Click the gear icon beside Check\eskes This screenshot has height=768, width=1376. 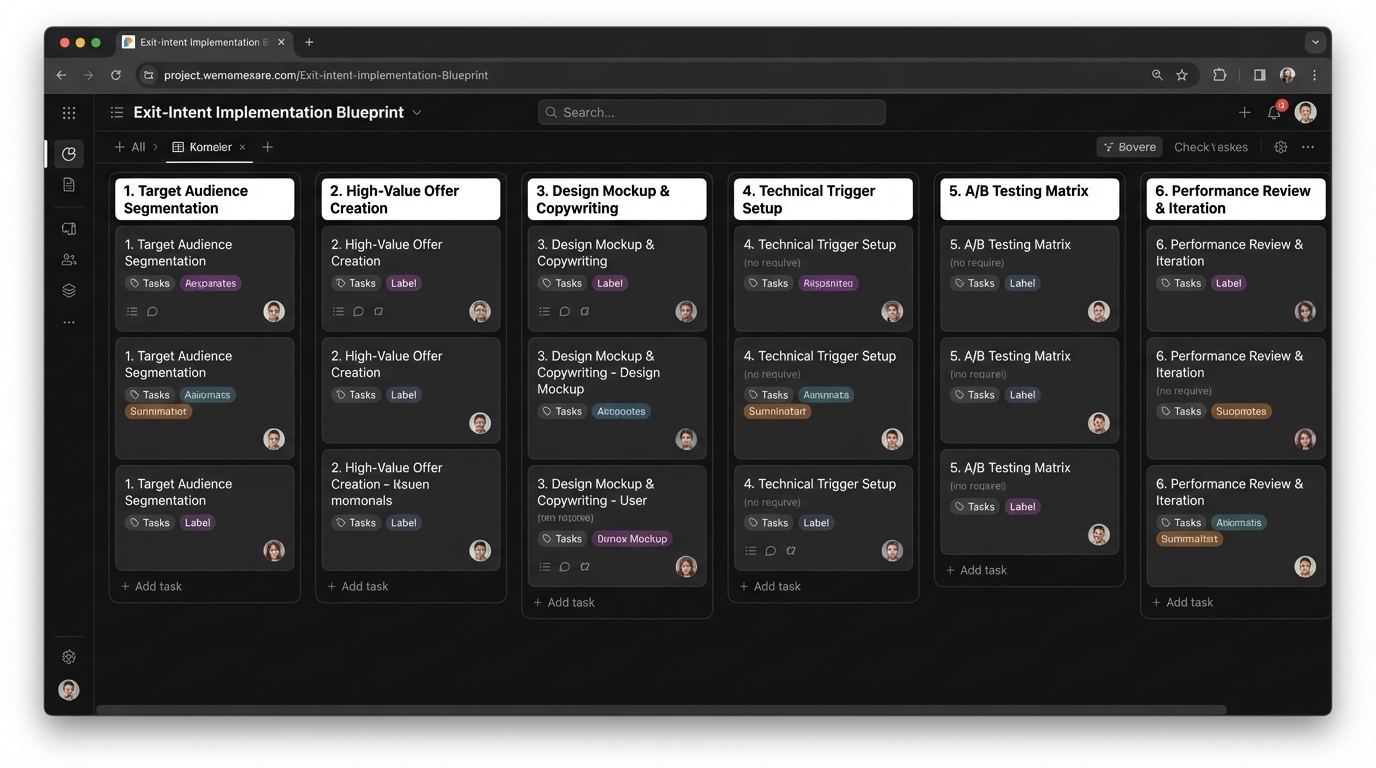pyautogui.click(x=1280, y=147)
